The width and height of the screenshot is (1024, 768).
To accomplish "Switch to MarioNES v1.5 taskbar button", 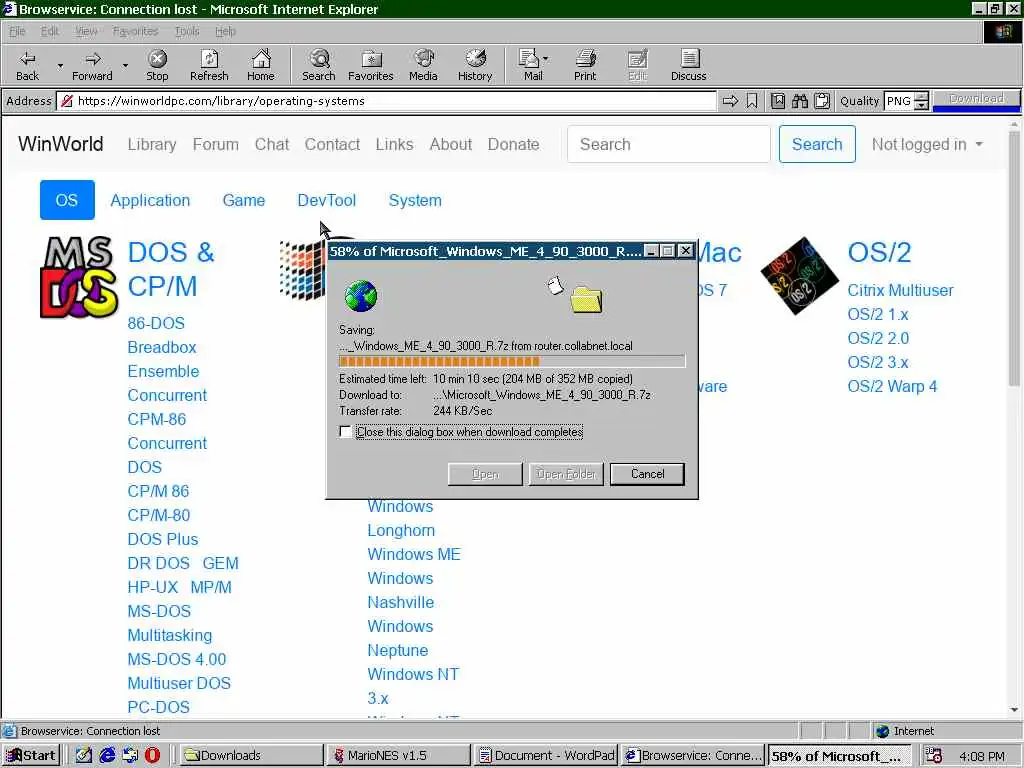I will 398,756.
